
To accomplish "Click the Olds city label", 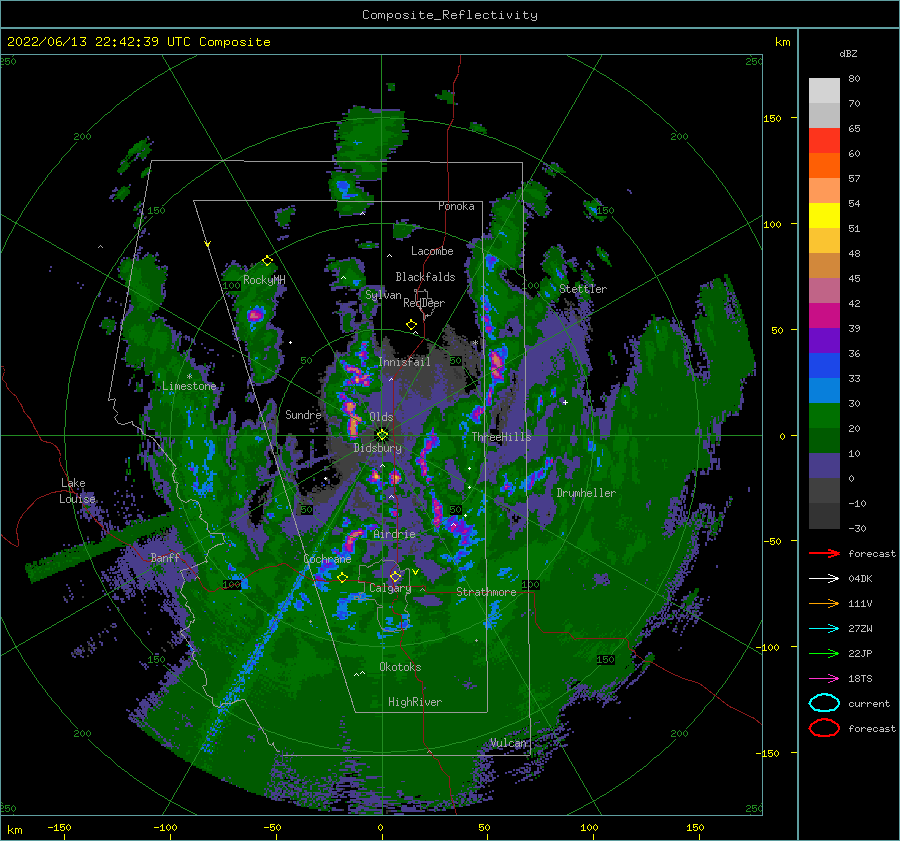I will pyautogui.click(x=381, y=417).
